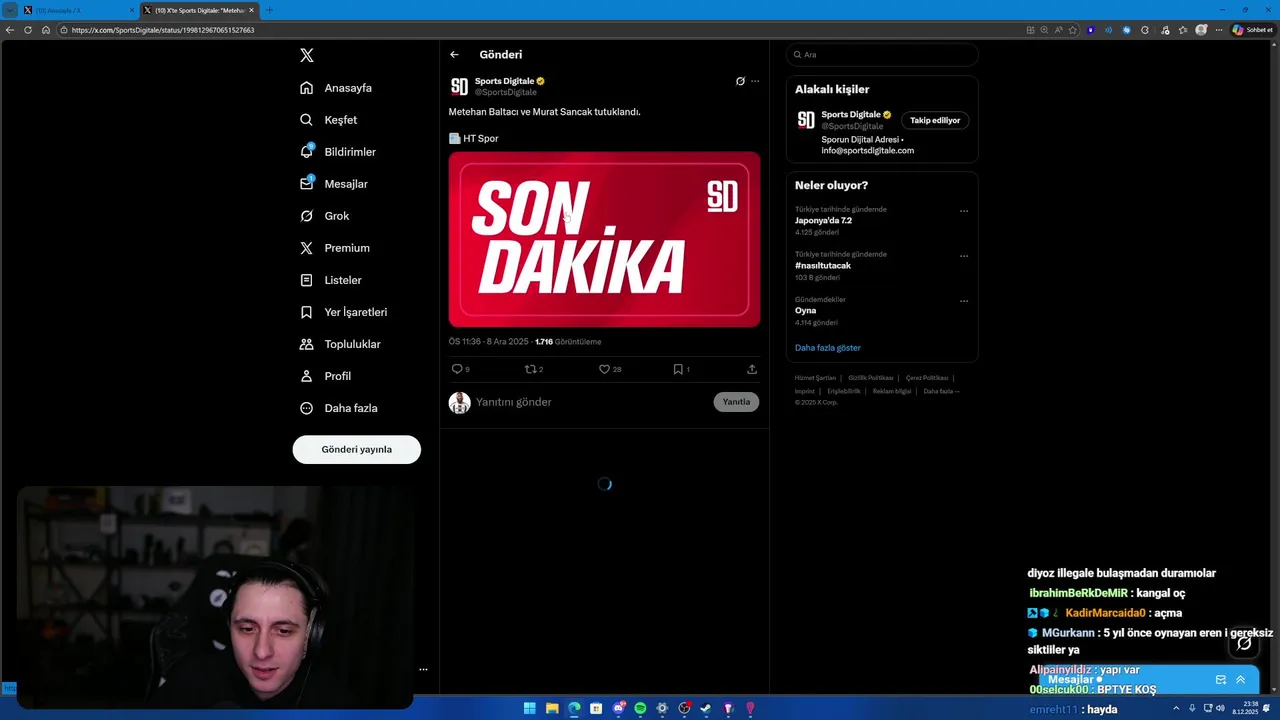Viewport: 1280px width, 720px height.
Task: Click the Yanıtını gönder reply field
Action: click(590, 402)
